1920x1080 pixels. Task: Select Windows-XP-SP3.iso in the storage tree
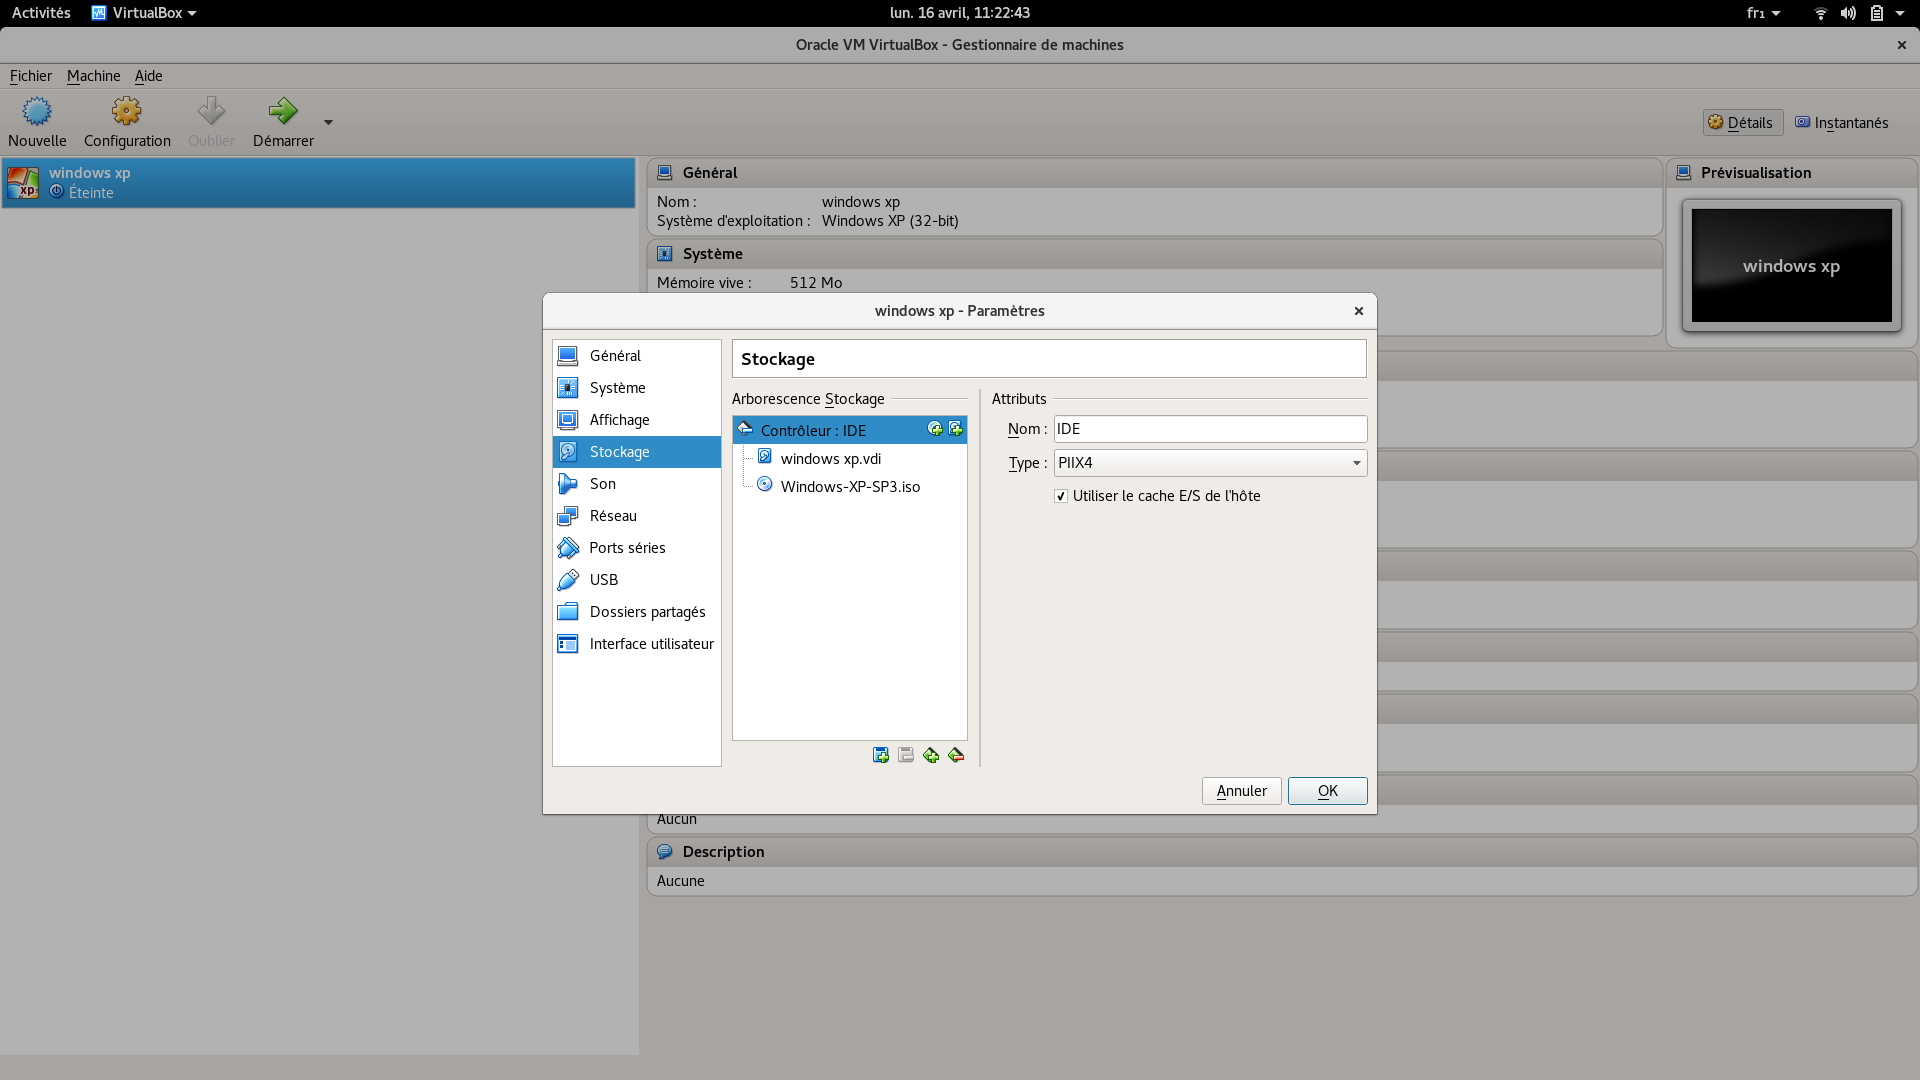point(850,487)
